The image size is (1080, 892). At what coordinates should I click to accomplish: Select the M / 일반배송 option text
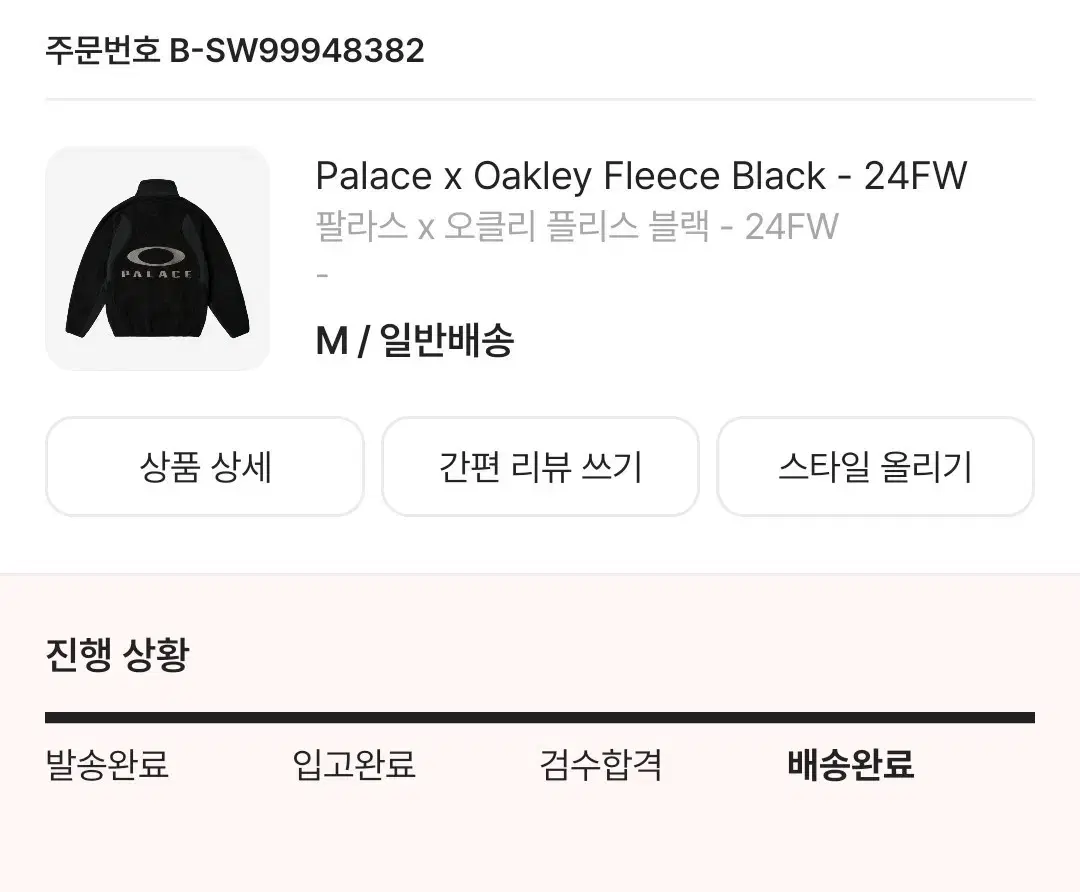[x=416, y=341]
